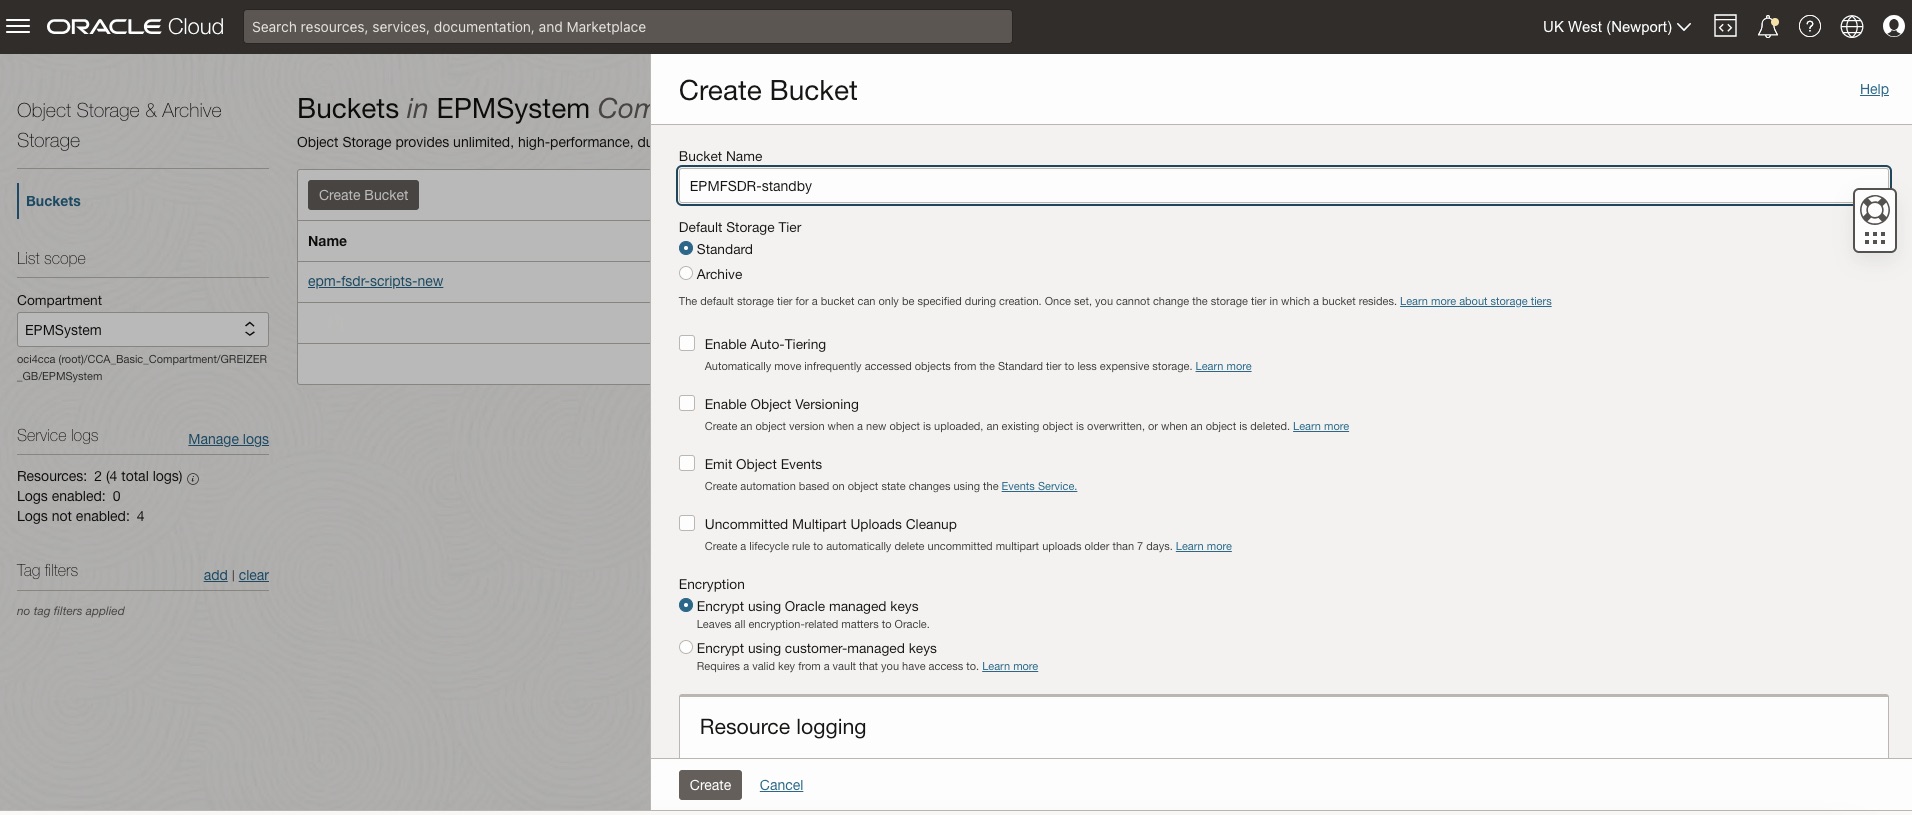Open language globe icon

(1852, 27)
